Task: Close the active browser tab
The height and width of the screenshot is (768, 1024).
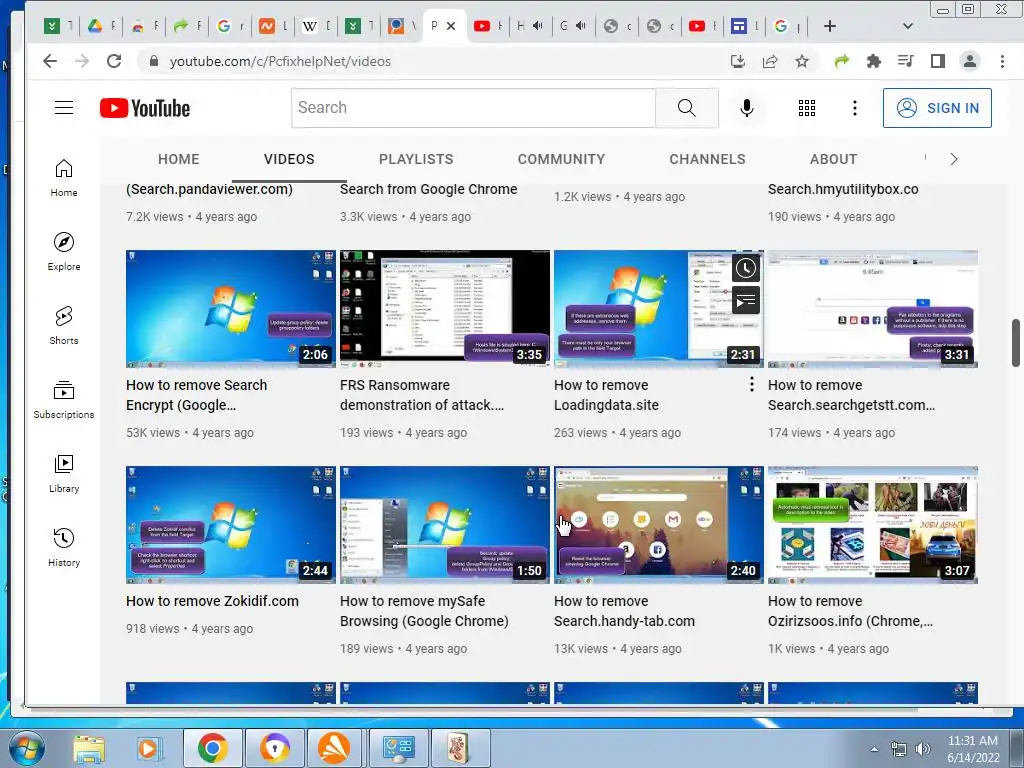Action: click(451, 26)
